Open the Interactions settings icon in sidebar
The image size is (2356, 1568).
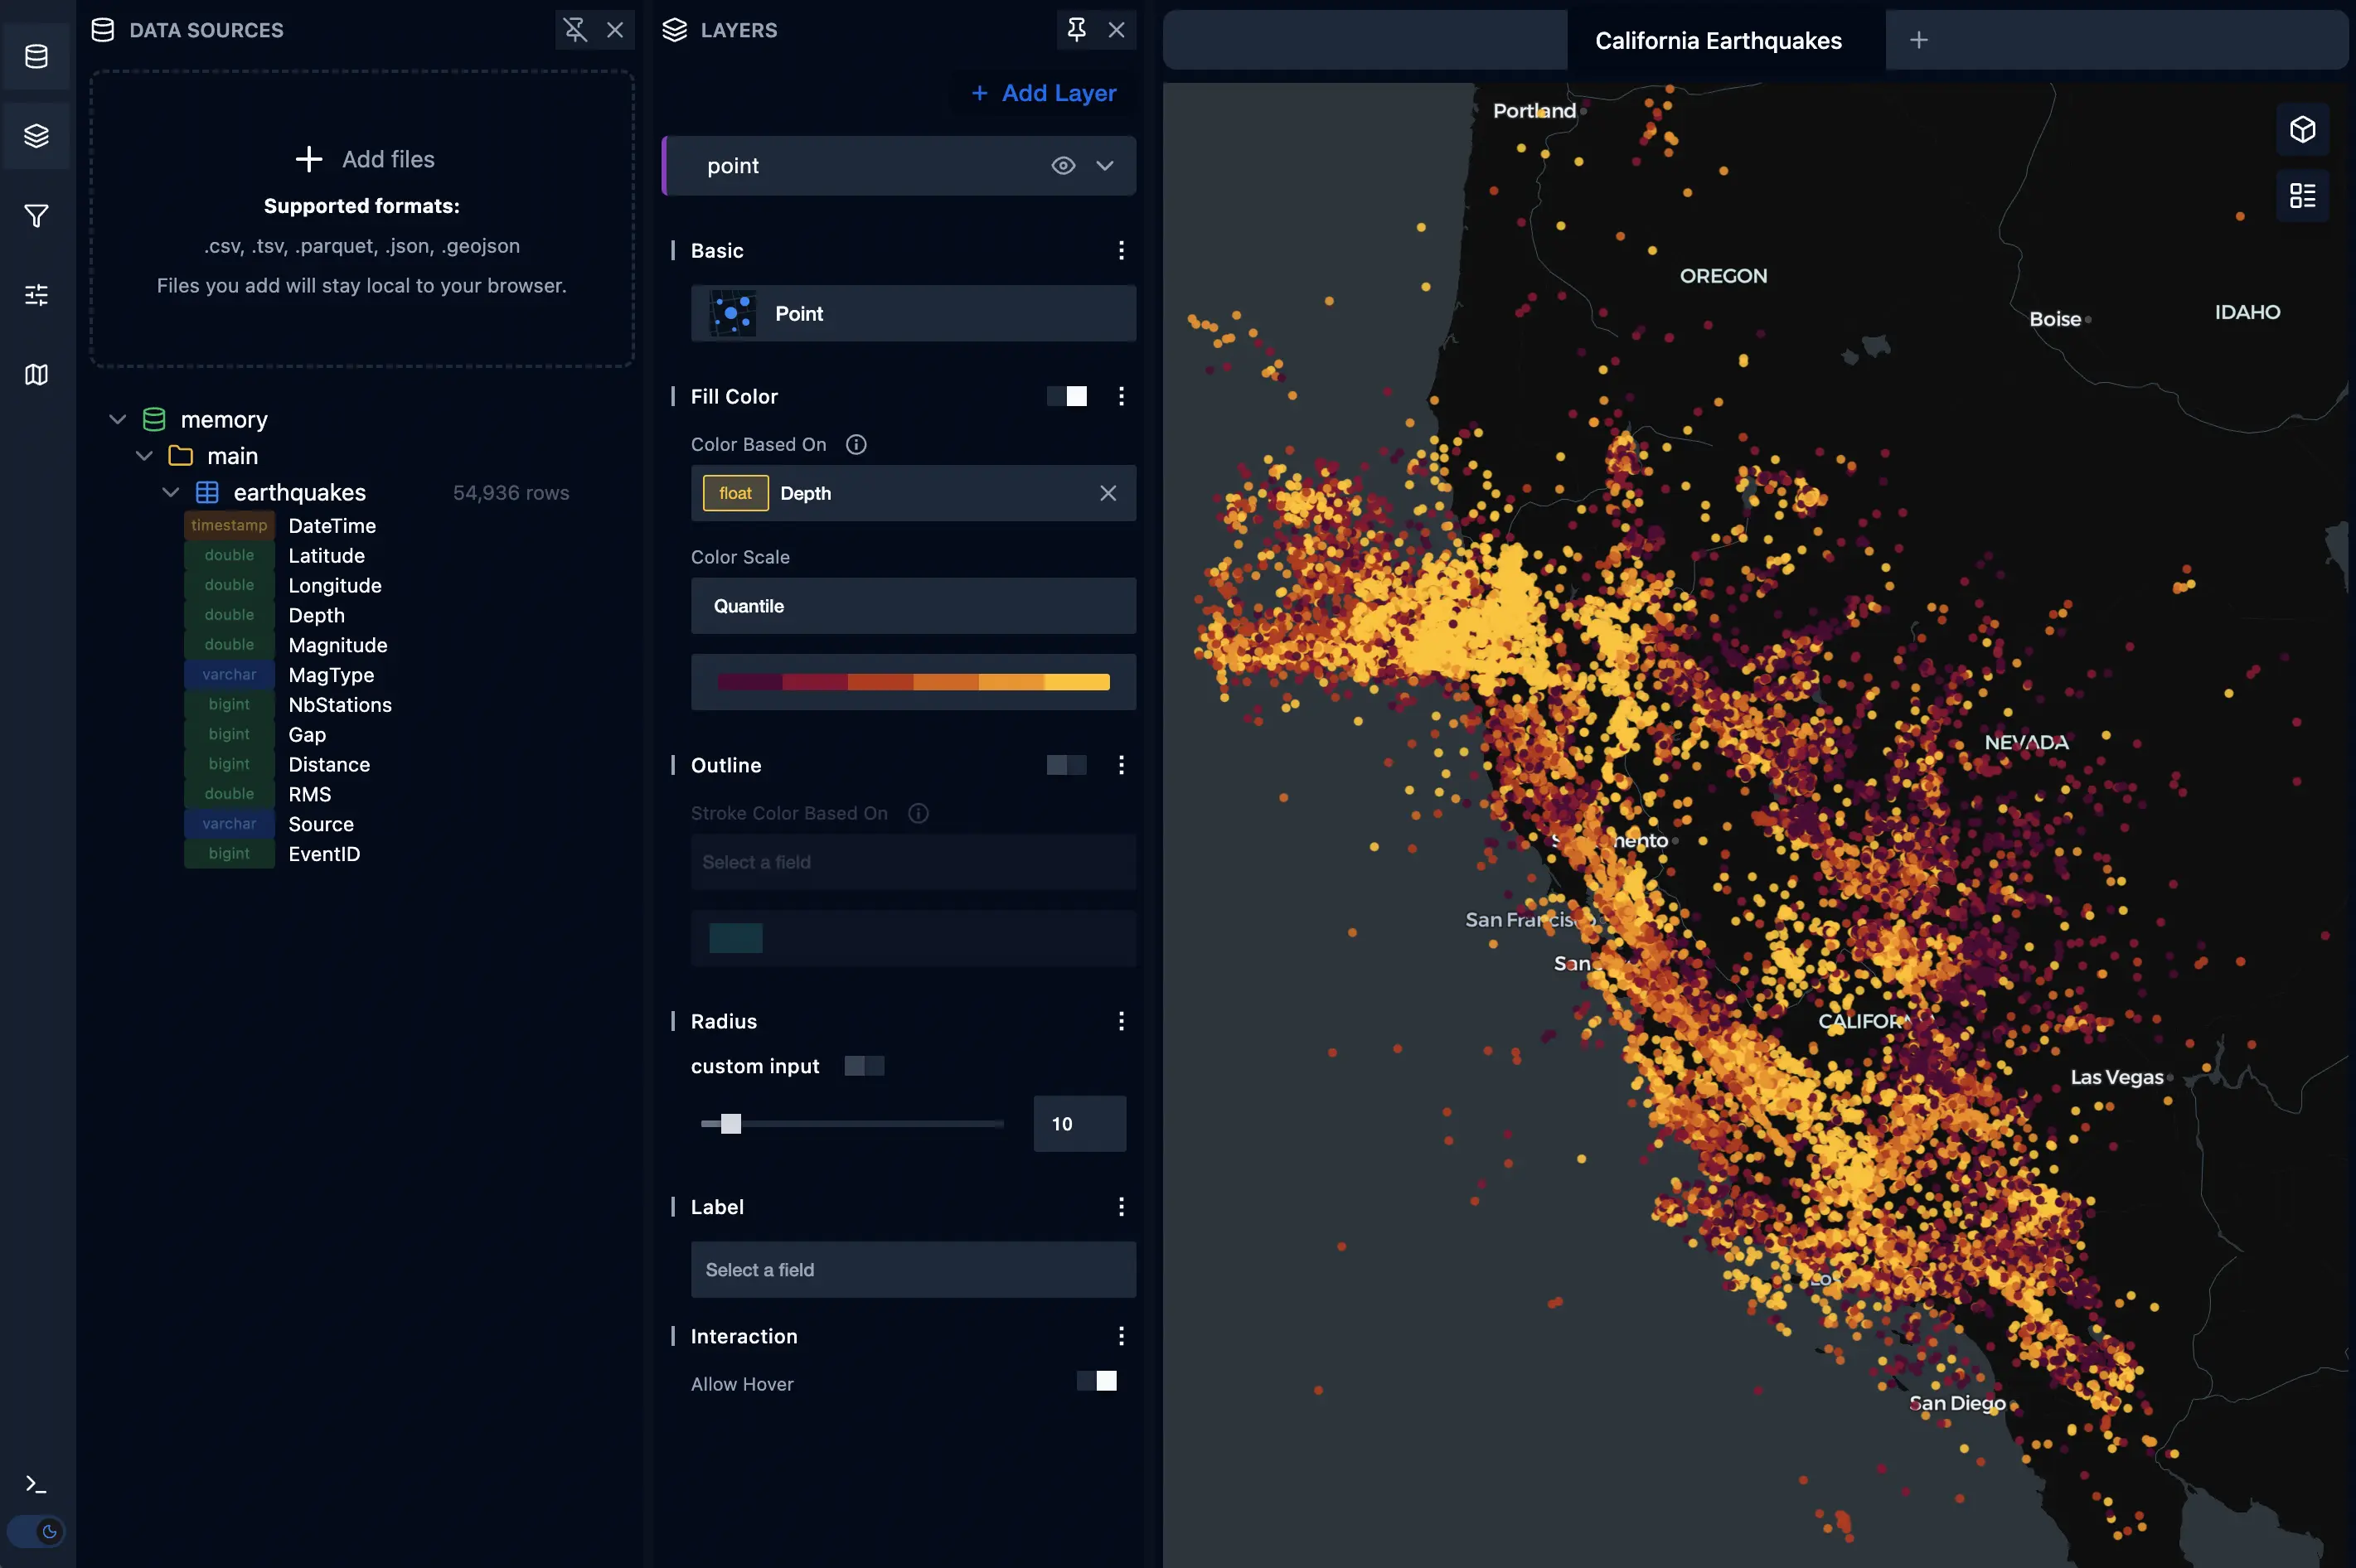click(x=36, y=294)
